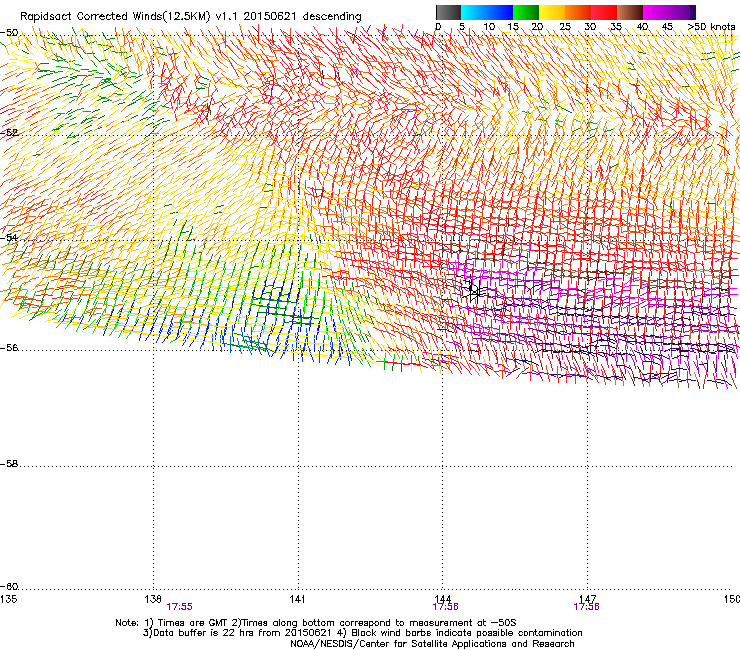Select the brown 35-40 knots legend segment

pyautogui.click(x=630, y=12)
